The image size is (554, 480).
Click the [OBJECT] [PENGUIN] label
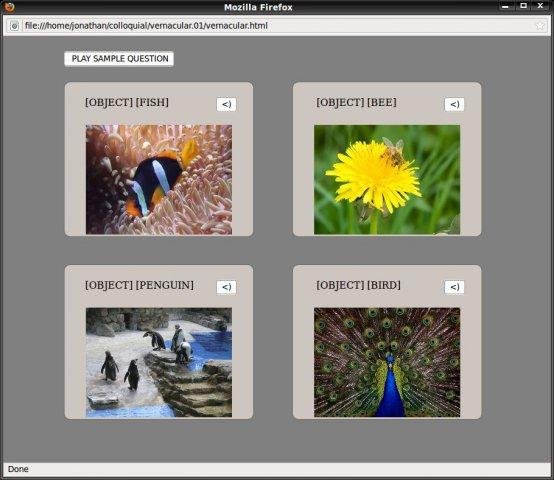(x=139, y=285)
